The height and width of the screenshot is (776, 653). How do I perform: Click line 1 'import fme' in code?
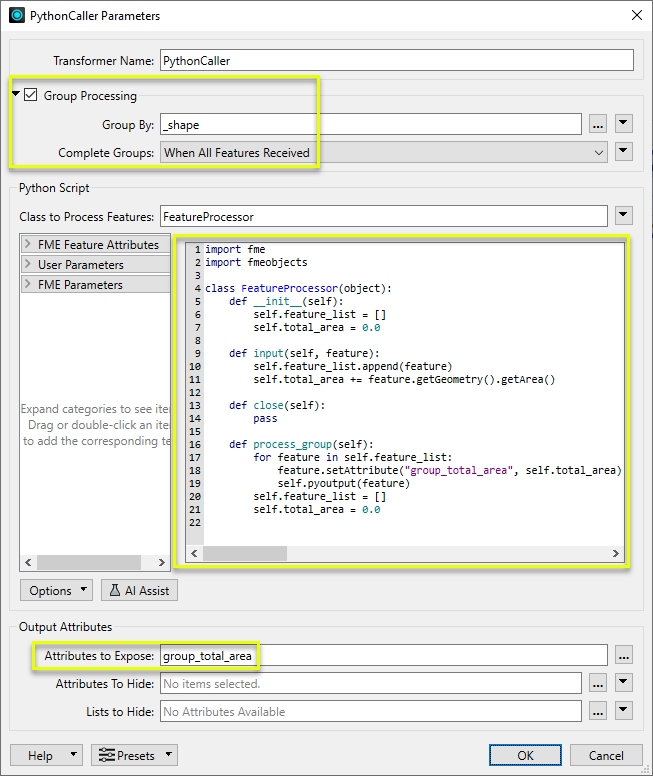[235, 249]
